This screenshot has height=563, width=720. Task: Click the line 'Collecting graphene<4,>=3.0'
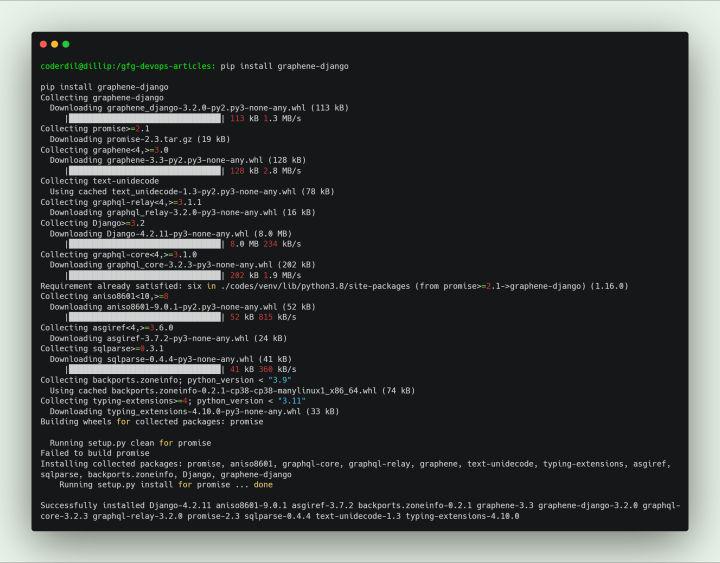pyautogui.click(x=104, y=150)
